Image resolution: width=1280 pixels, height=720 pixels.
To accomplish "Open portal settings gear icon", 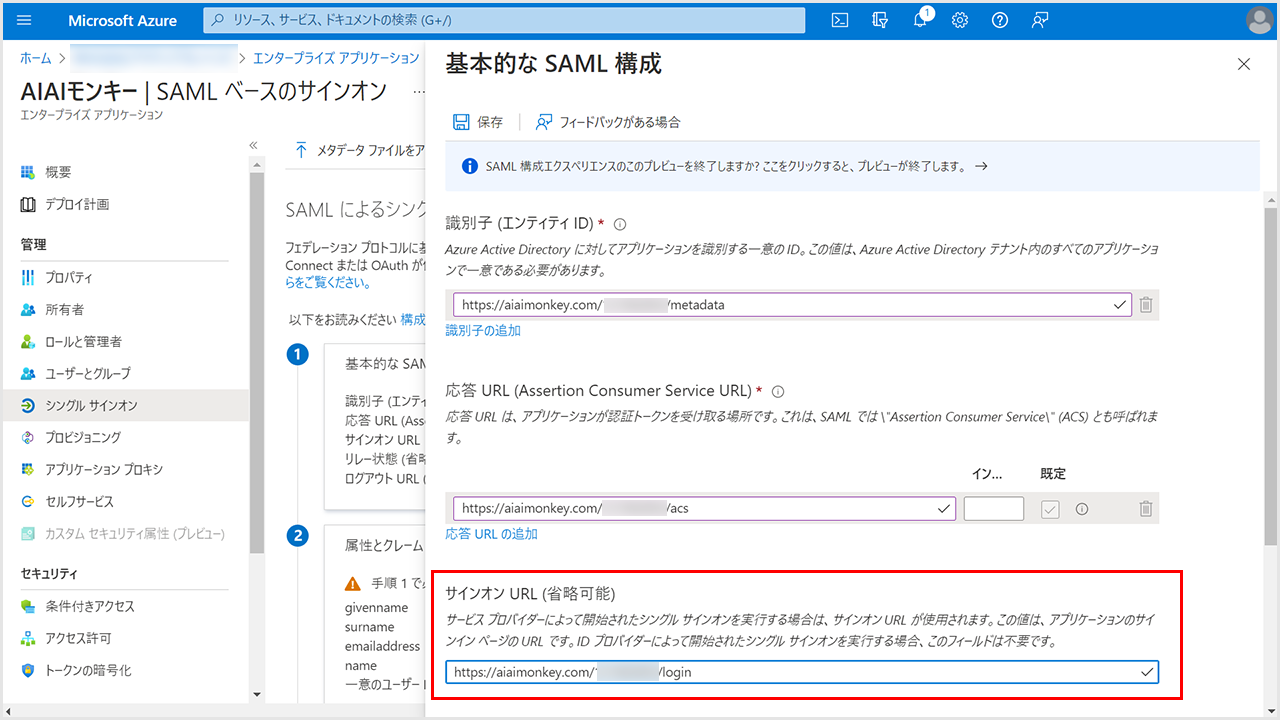I will pyautogui.click(x=960, y=20).
